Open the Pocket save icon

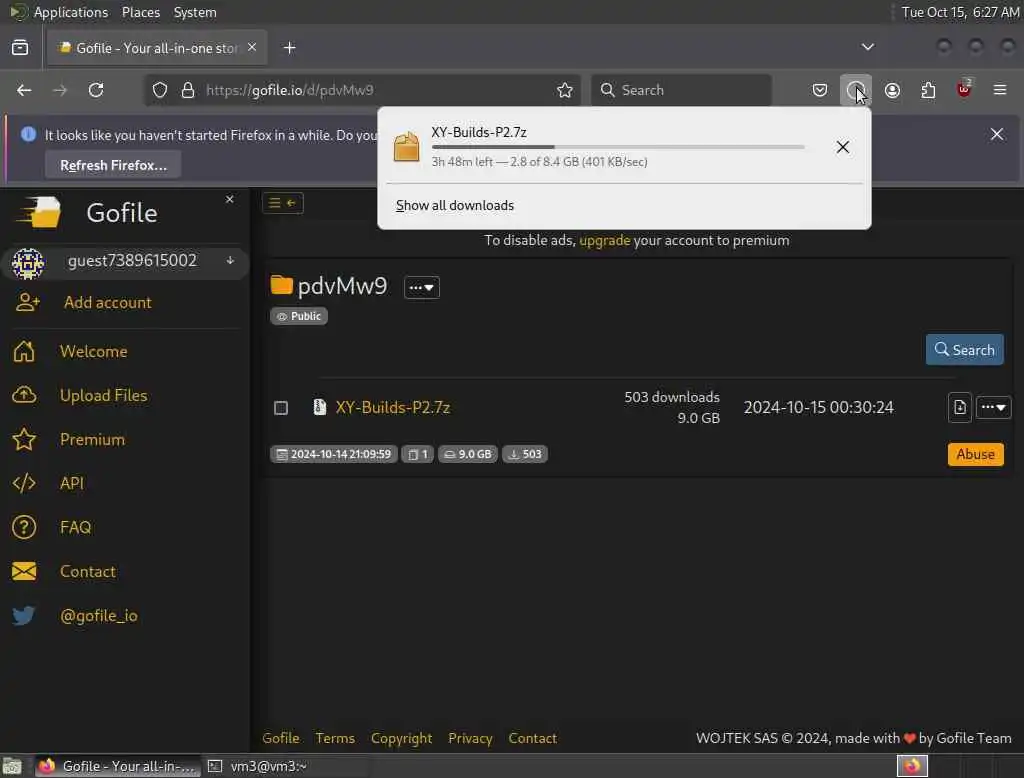(x=820, y=90)
